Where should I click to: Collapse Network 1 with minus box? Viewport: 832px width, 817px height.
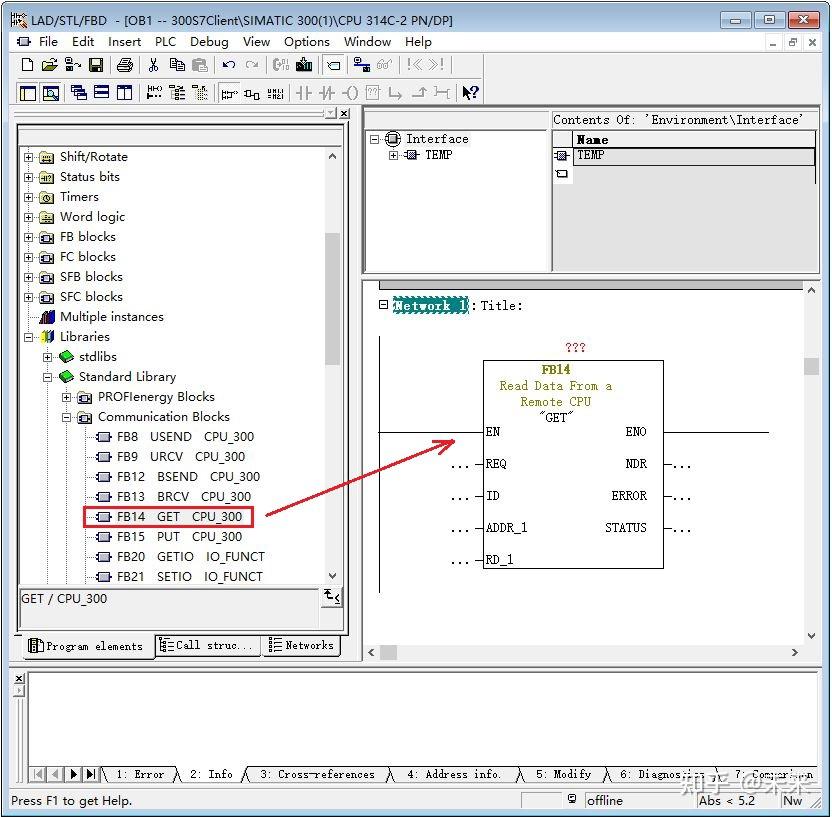tap(383, 305)
